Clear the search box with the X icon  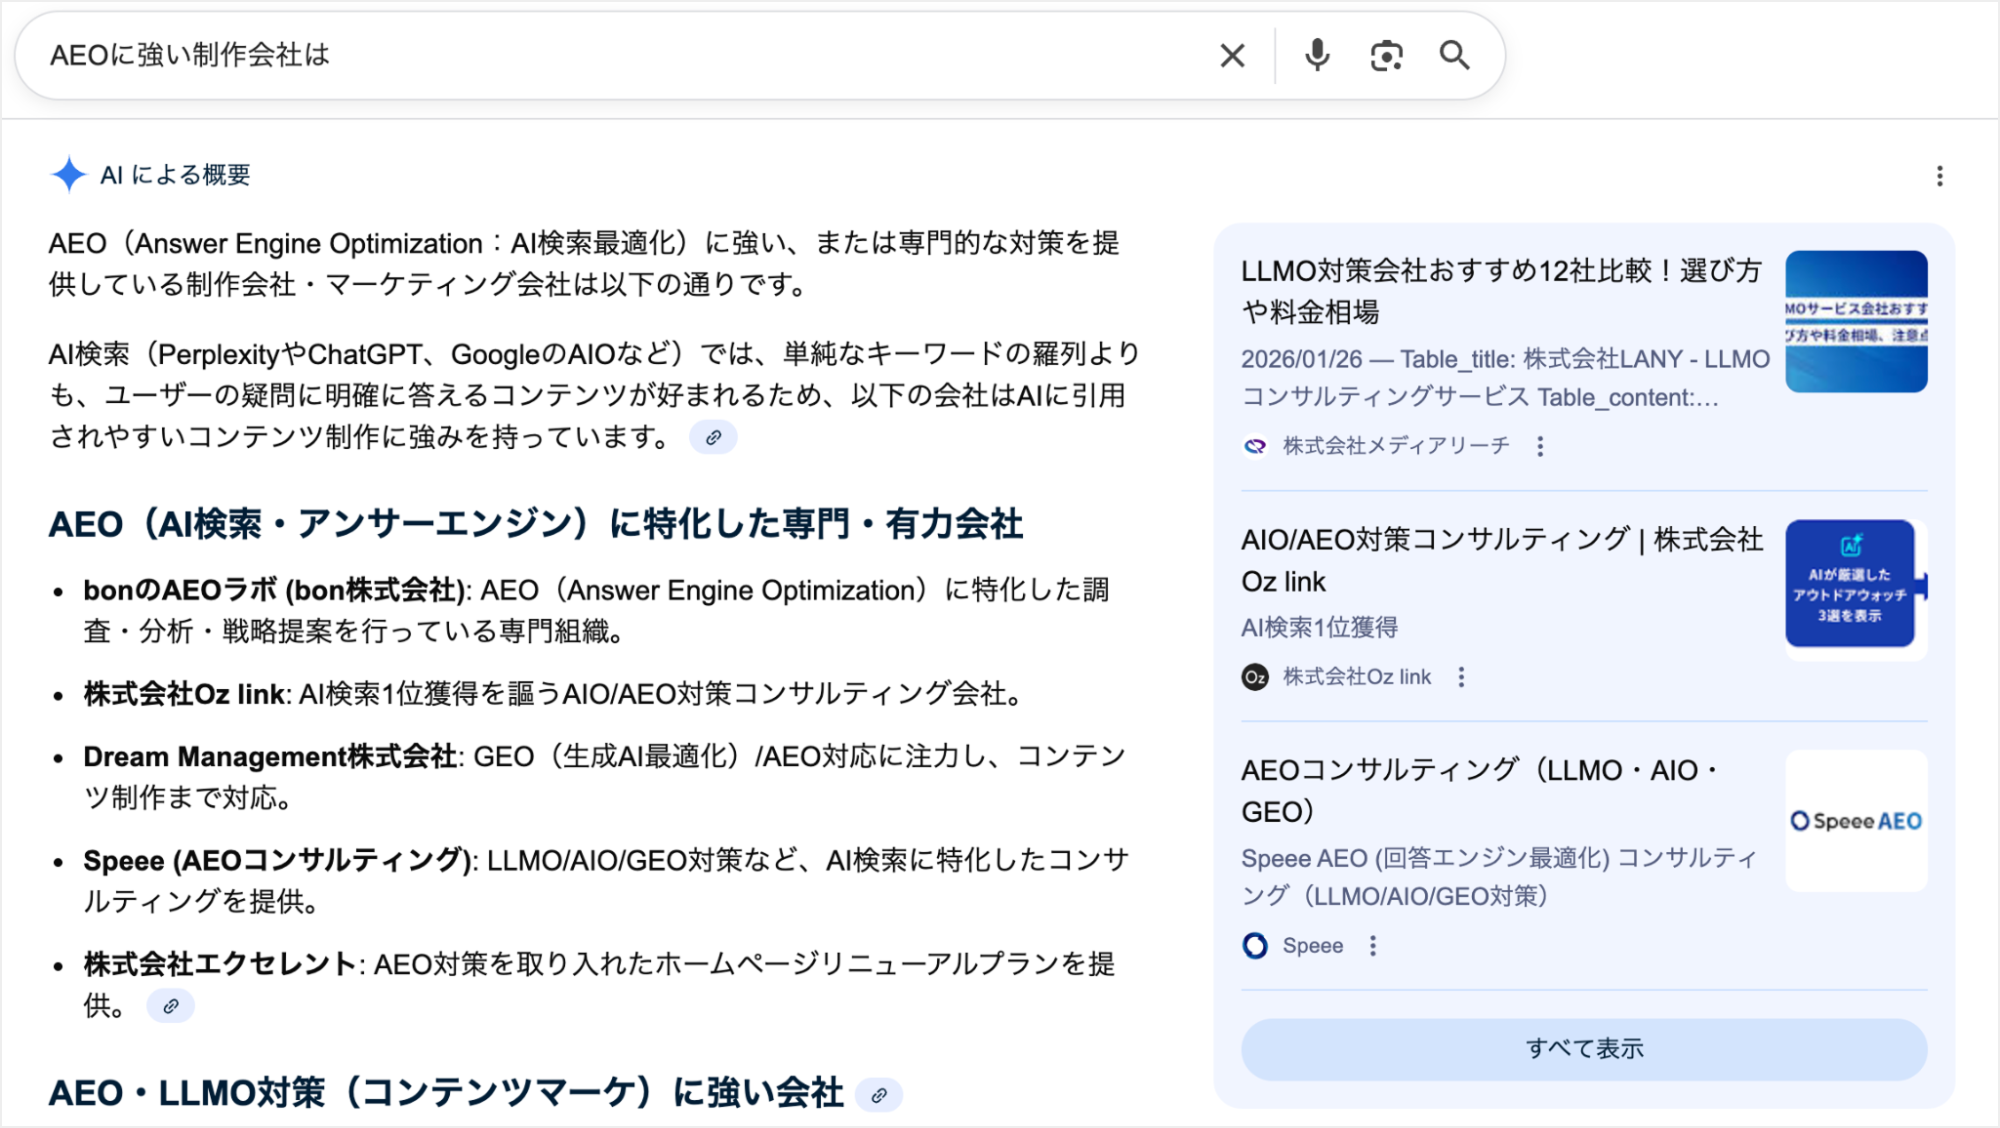[x=1232, y=56]
